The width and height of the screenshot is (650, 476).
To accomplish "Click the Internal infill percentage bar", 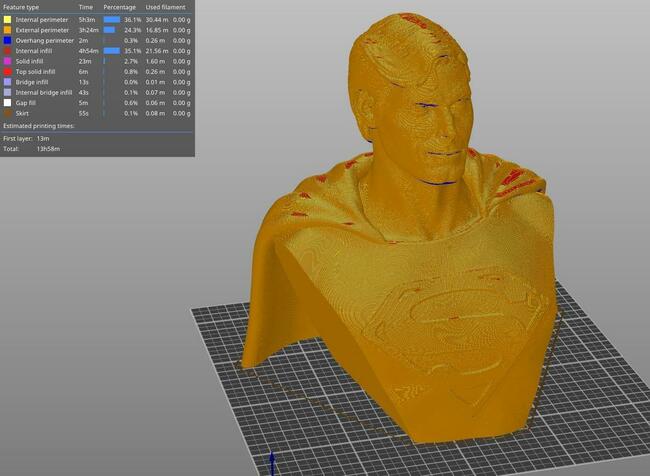I will click(111, 50).
